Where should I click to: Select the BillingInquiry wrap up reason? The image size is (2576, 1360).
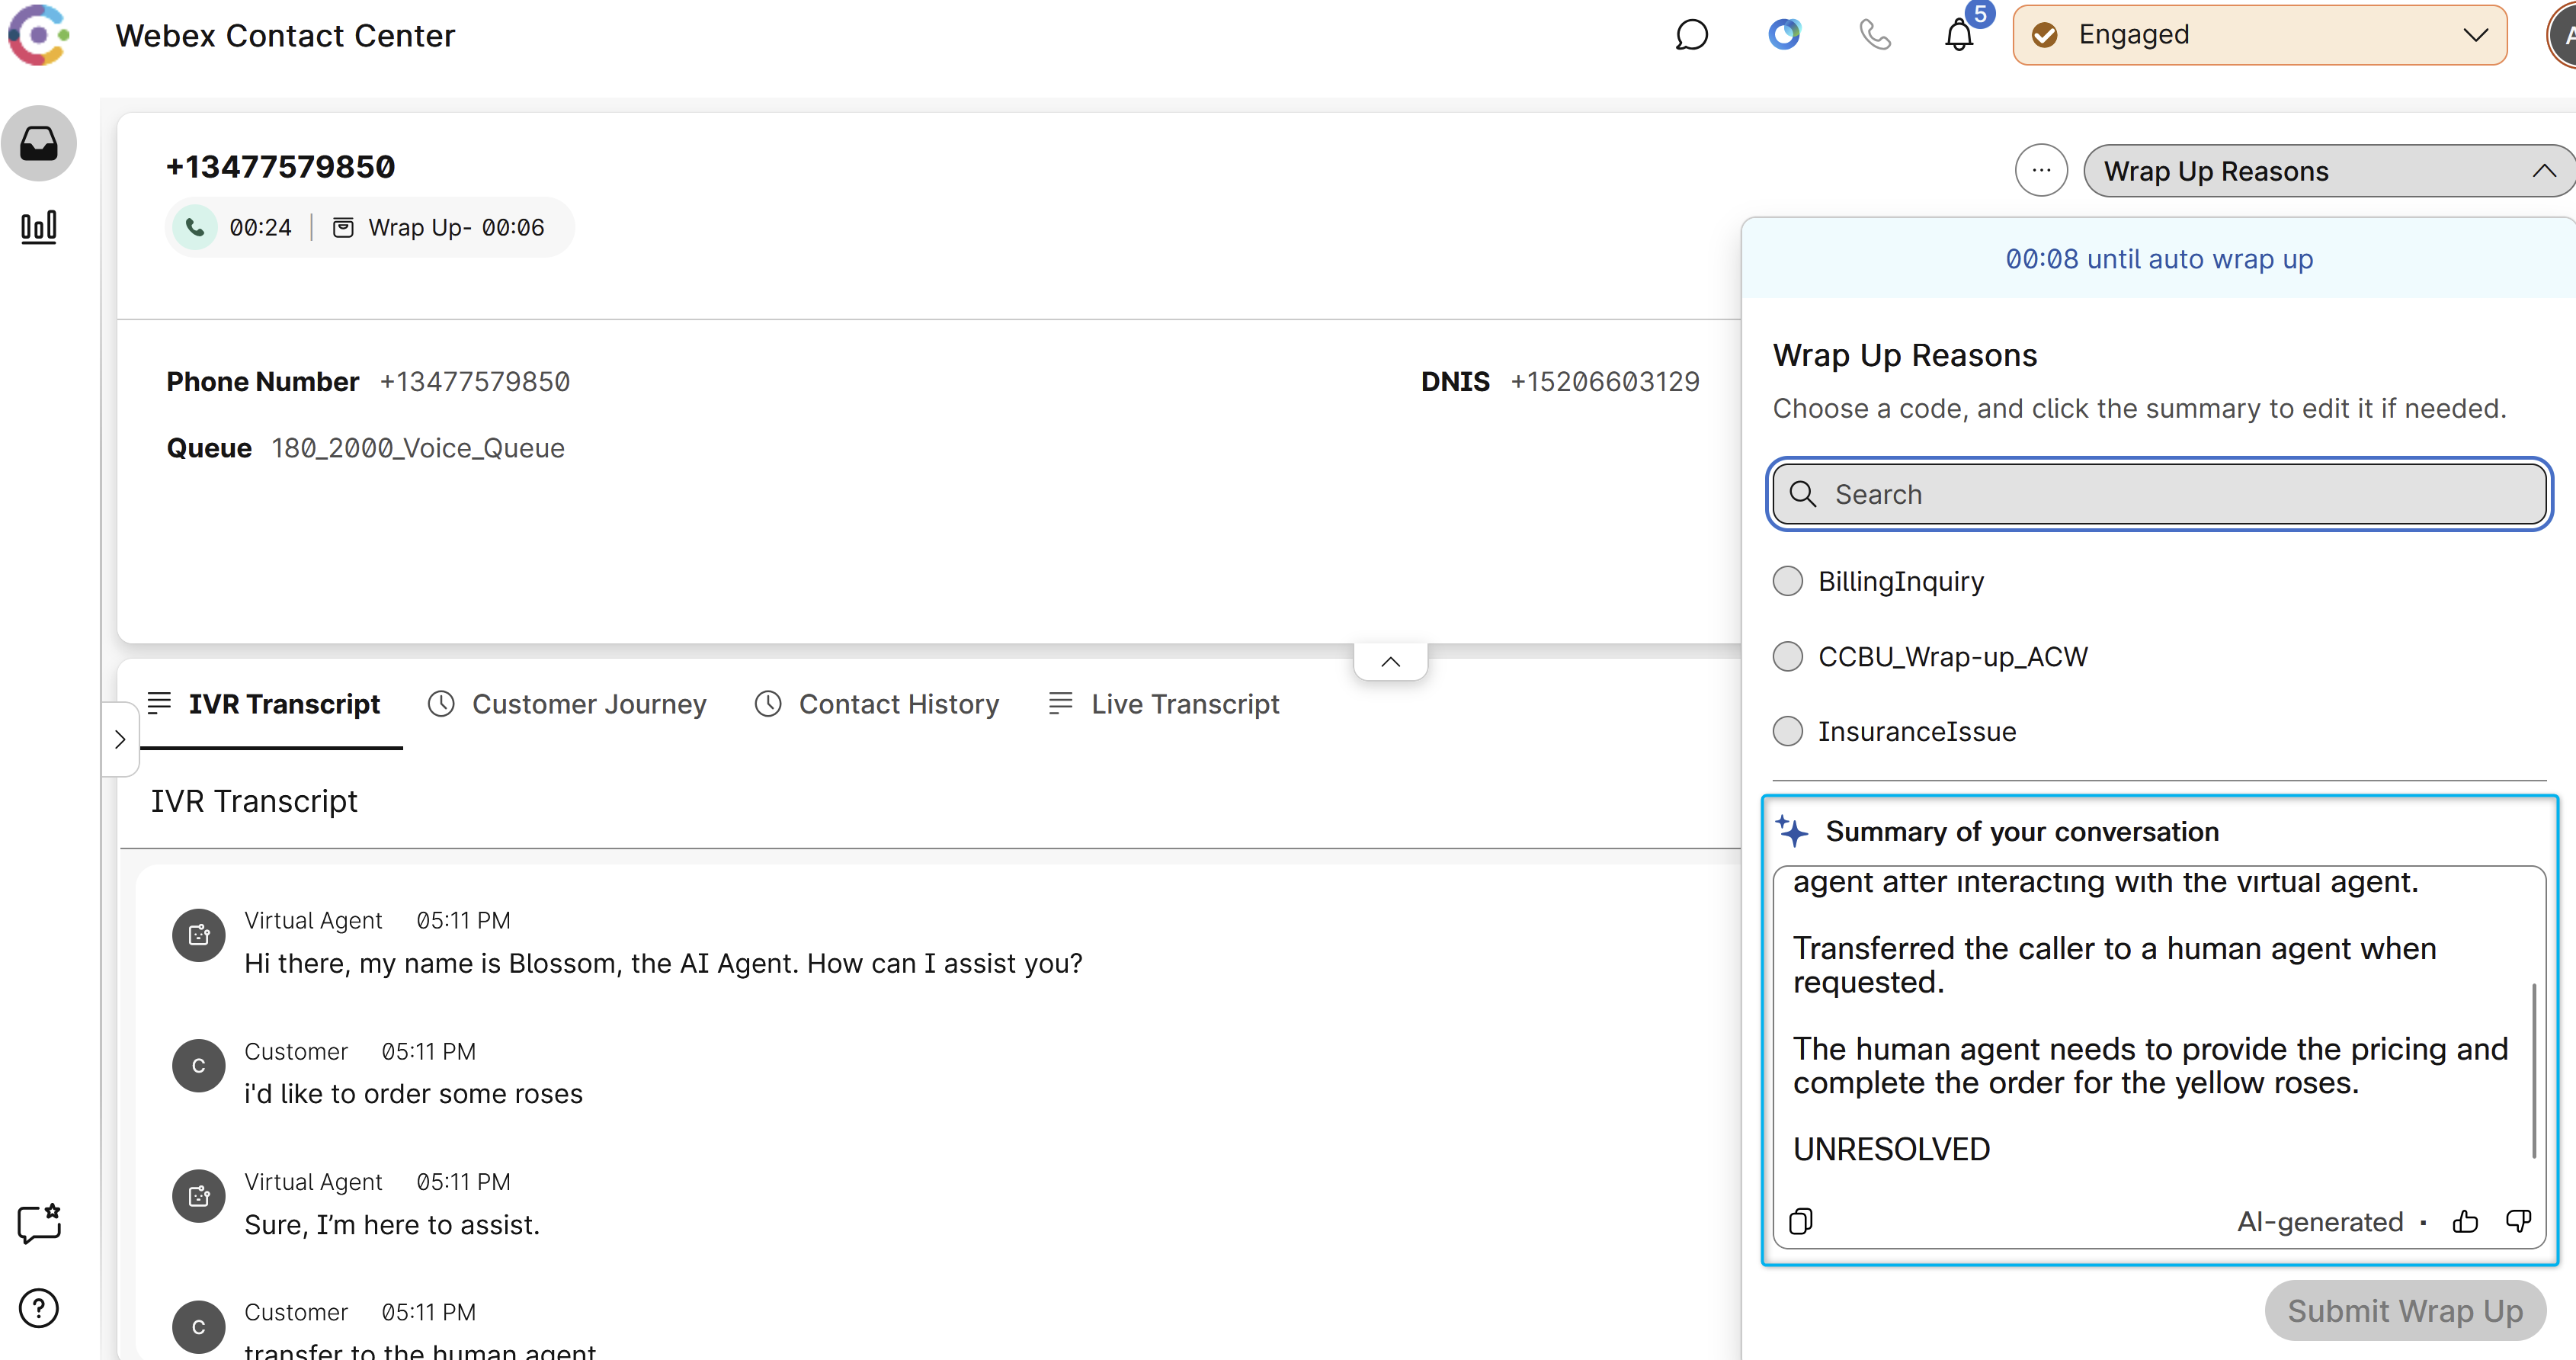[x=1788, y=581]
